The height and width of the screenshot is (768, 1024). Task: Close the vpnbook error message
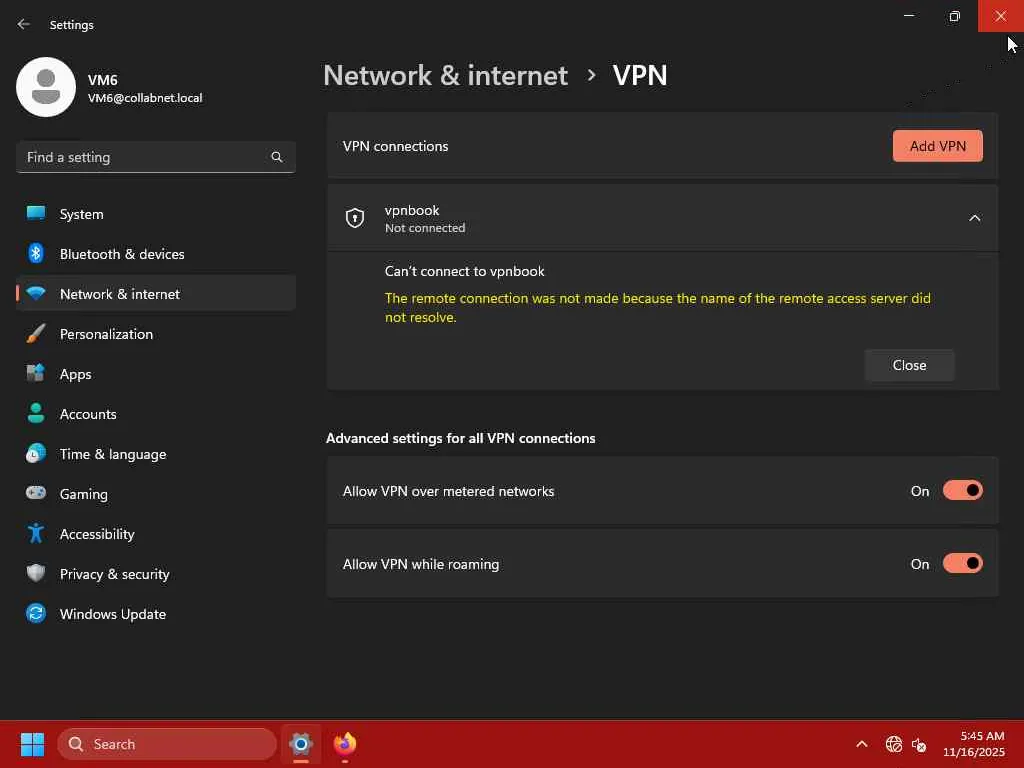coord(909,365)
